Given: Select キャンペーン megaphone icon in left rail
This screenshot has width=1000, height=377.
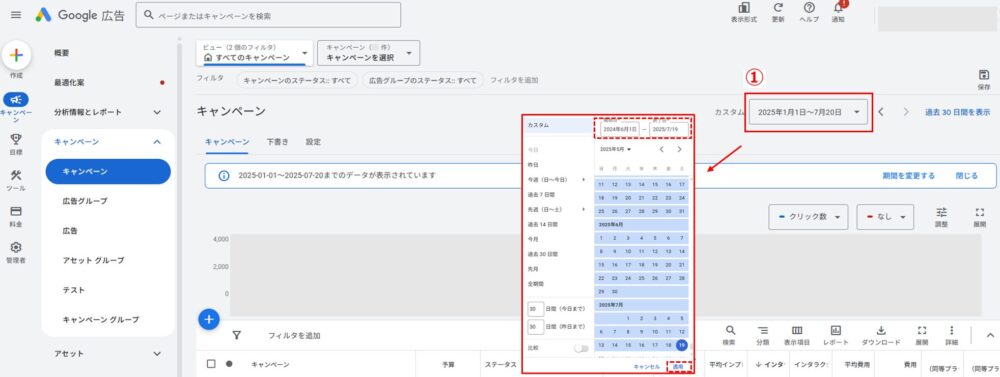Looking at the screenshot, I should coord(16,100).
